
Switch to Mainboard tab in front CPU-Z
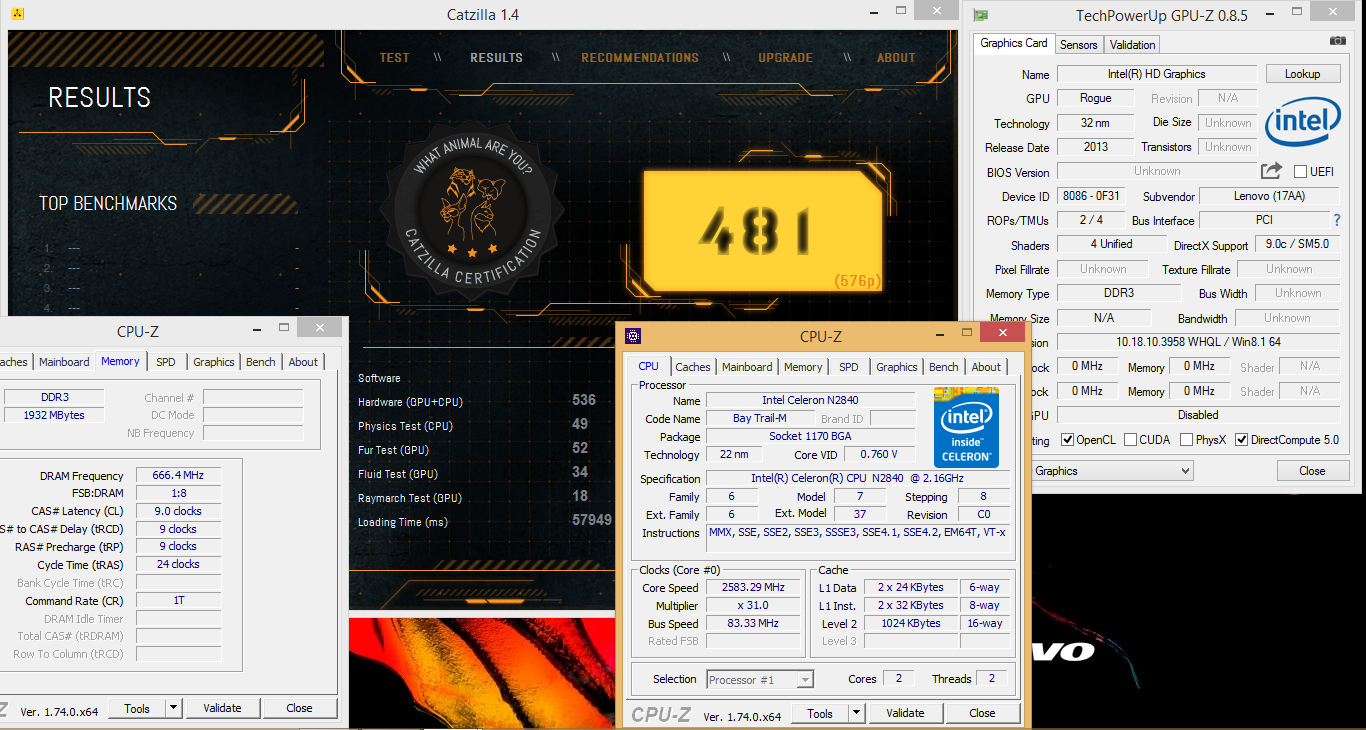point(747,367)
